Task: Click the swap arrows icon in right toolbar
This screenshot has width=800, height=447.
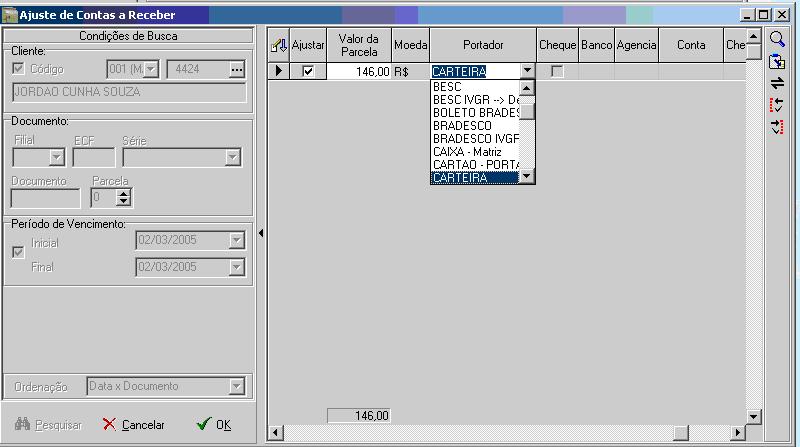Action: coord(777,83)
